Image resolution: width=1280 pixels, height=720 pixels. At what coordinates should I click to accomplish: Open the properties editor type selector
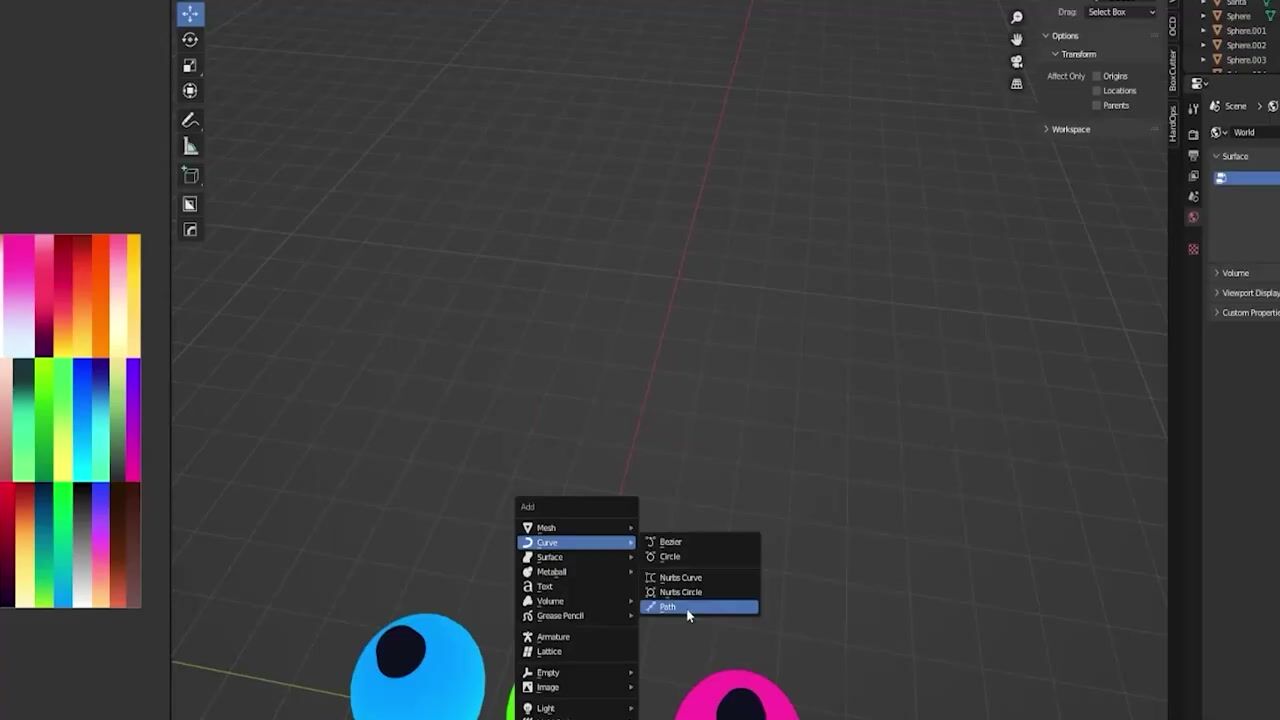[1199, 84]
